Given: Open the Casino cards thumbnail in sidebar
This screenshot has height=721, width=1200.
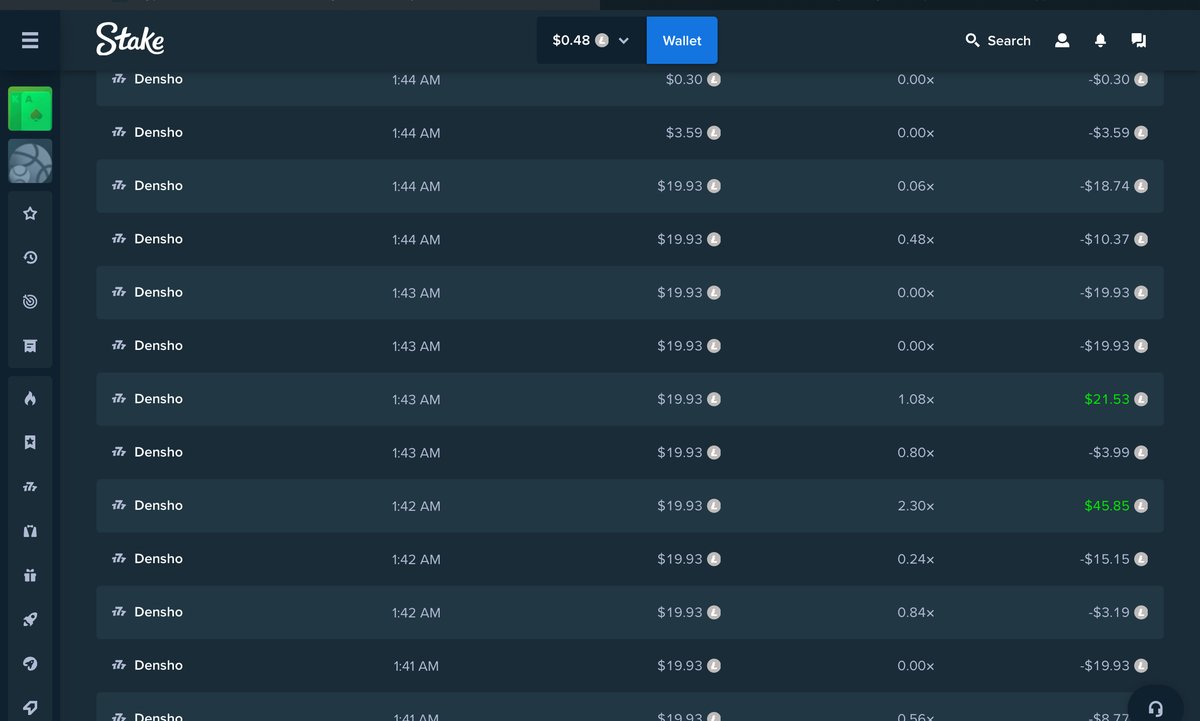Looking at the screenshot, I should 30,109.
